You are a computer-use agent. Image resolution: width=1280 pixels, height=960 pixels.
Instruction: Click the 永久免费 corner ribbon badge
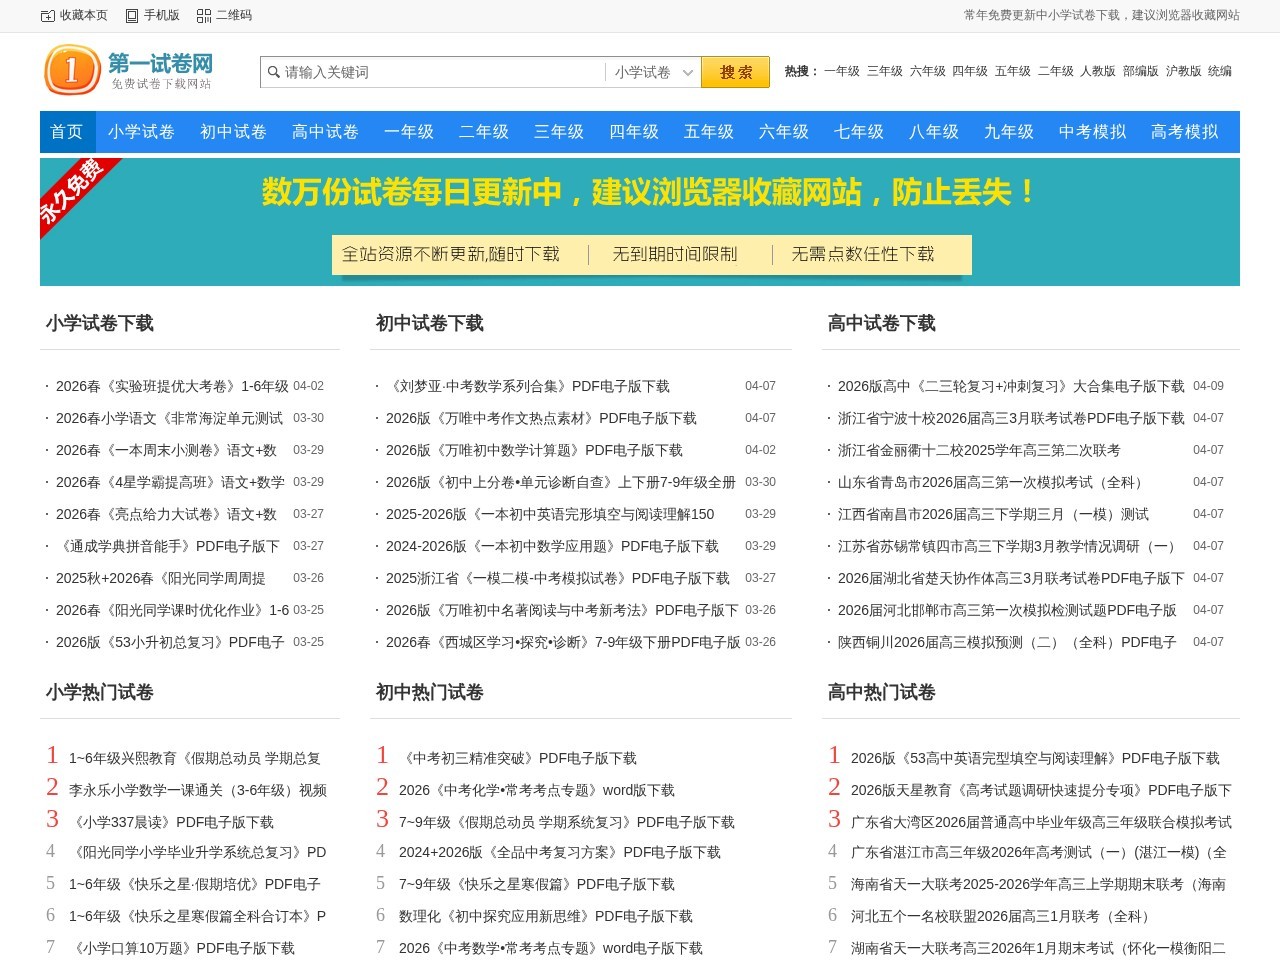pyautogui.click(x=72, y=194)
